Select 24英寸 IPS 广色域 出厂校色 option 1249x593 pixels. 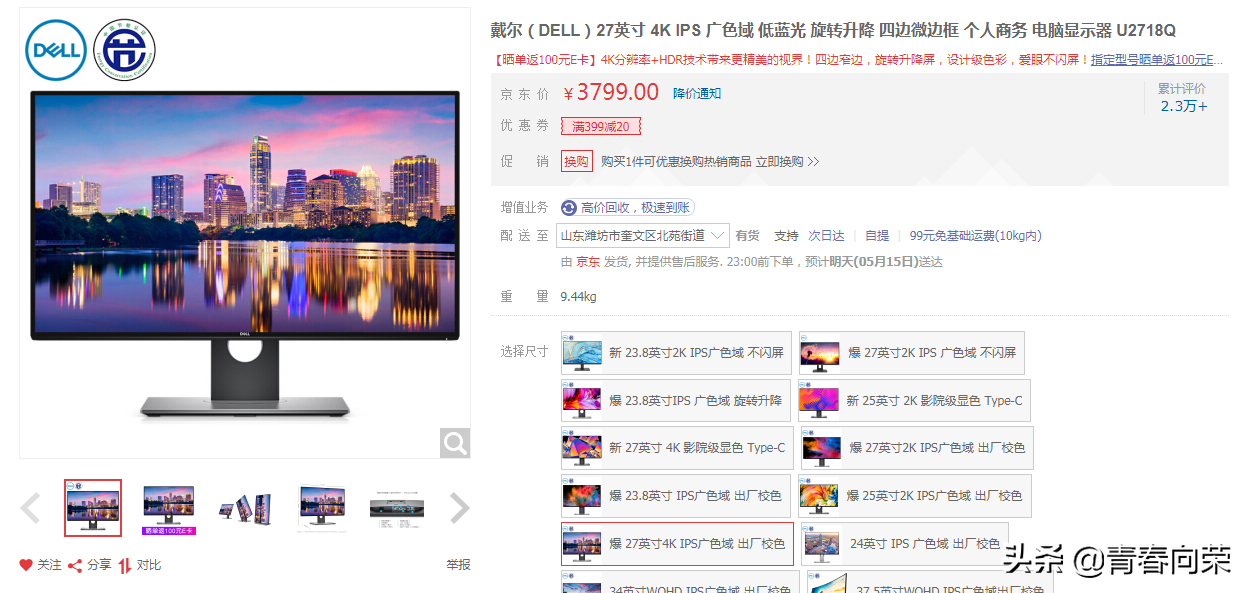pos(905,543)
